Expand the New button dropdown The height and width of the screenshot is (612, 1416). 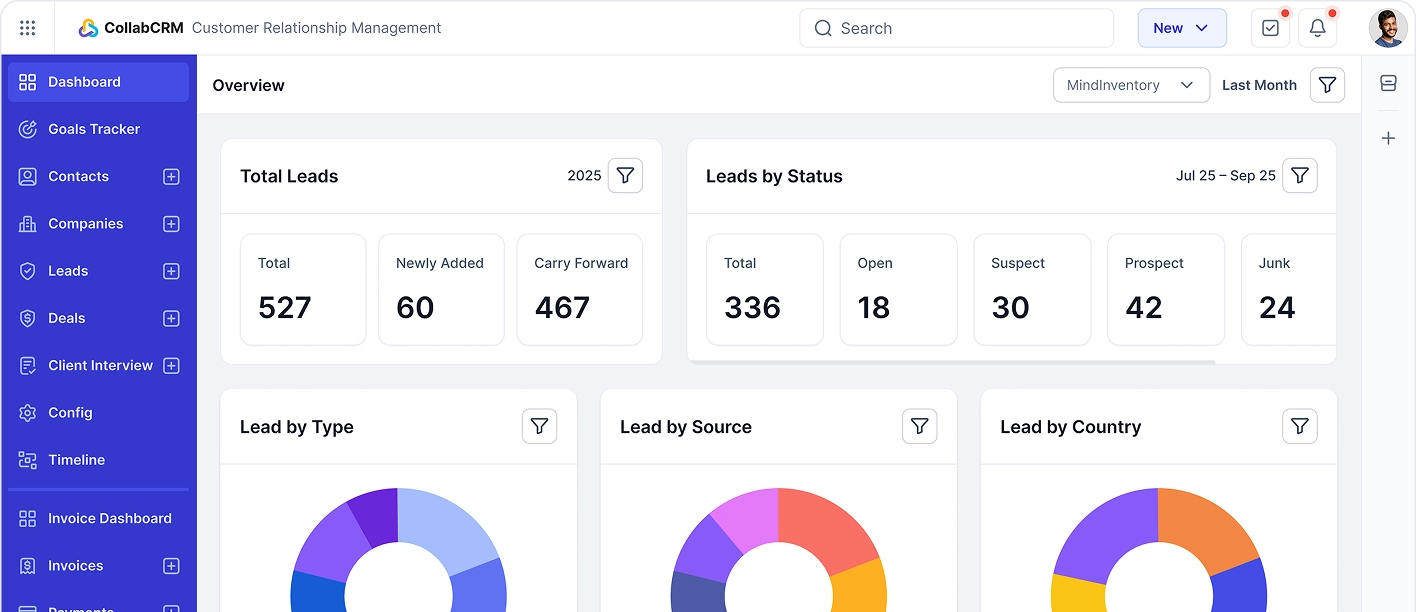(1182, 28)
